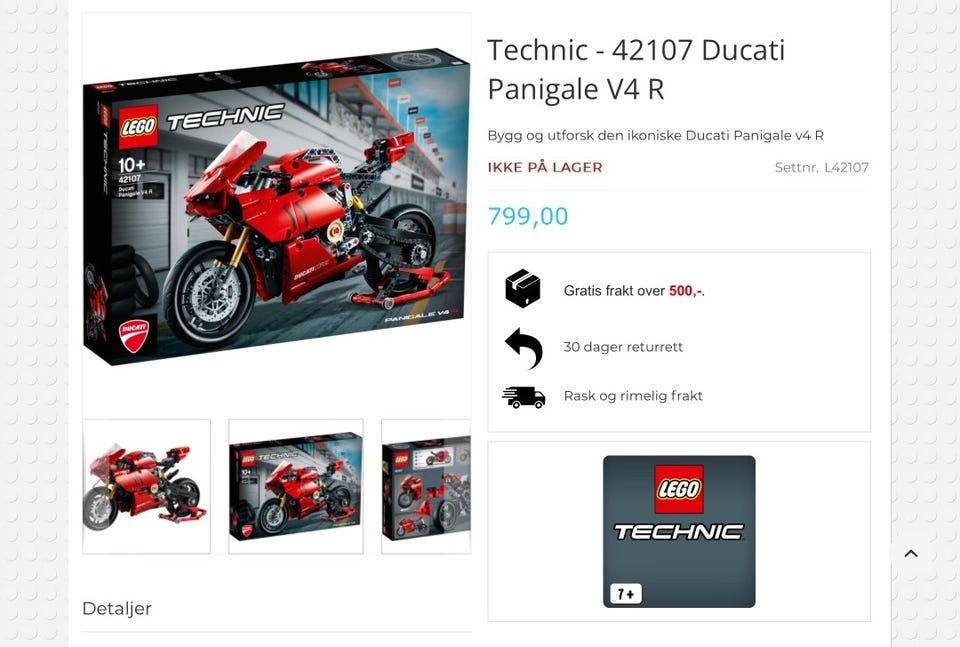Select the box back thumbnail image

[x=426, y=487]
